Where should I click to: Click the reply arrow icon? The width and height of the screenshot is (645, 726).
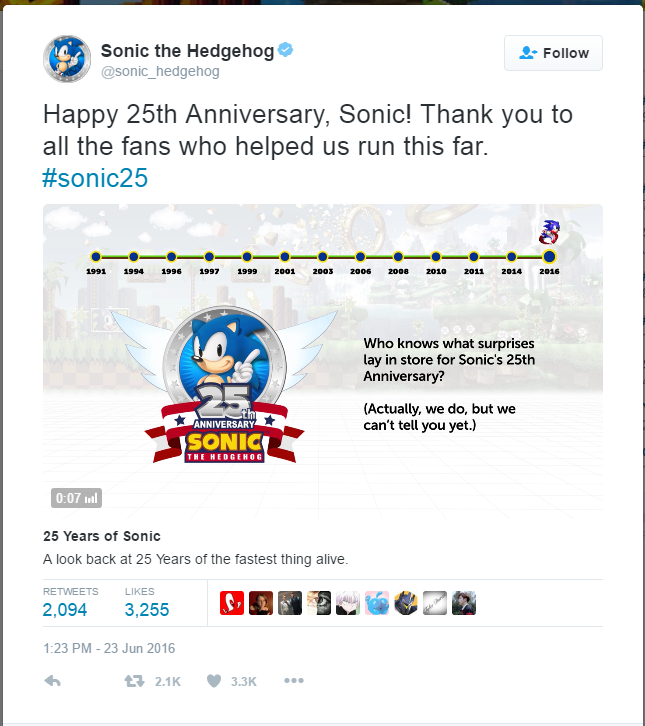[x=54, y=681]
